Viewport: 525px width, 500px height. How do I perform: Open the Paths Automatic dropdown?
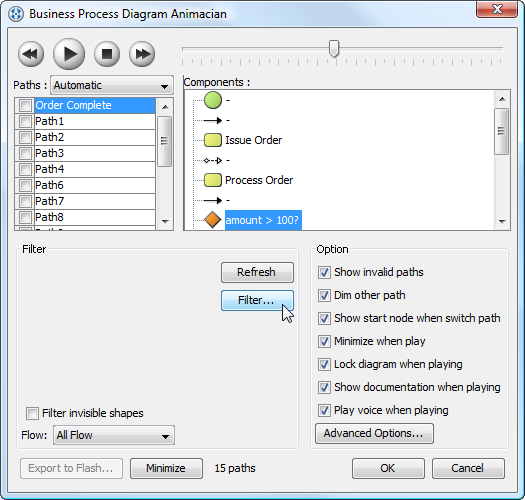point(112,85)
